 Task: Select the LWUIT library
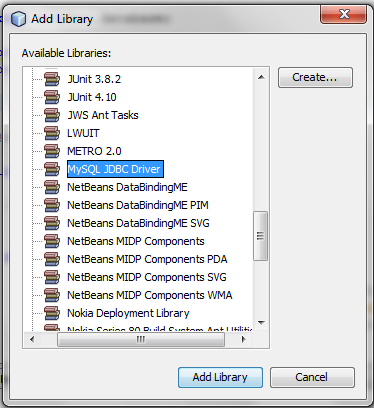83,133
